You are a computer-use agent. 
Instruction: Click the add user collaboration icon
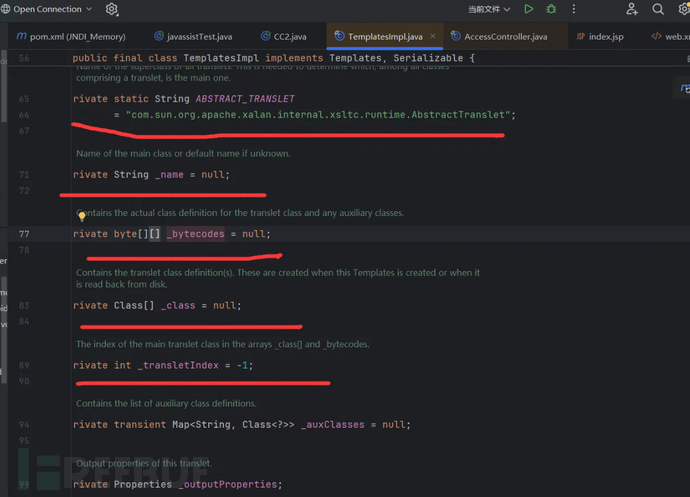[x=631, y=9]
